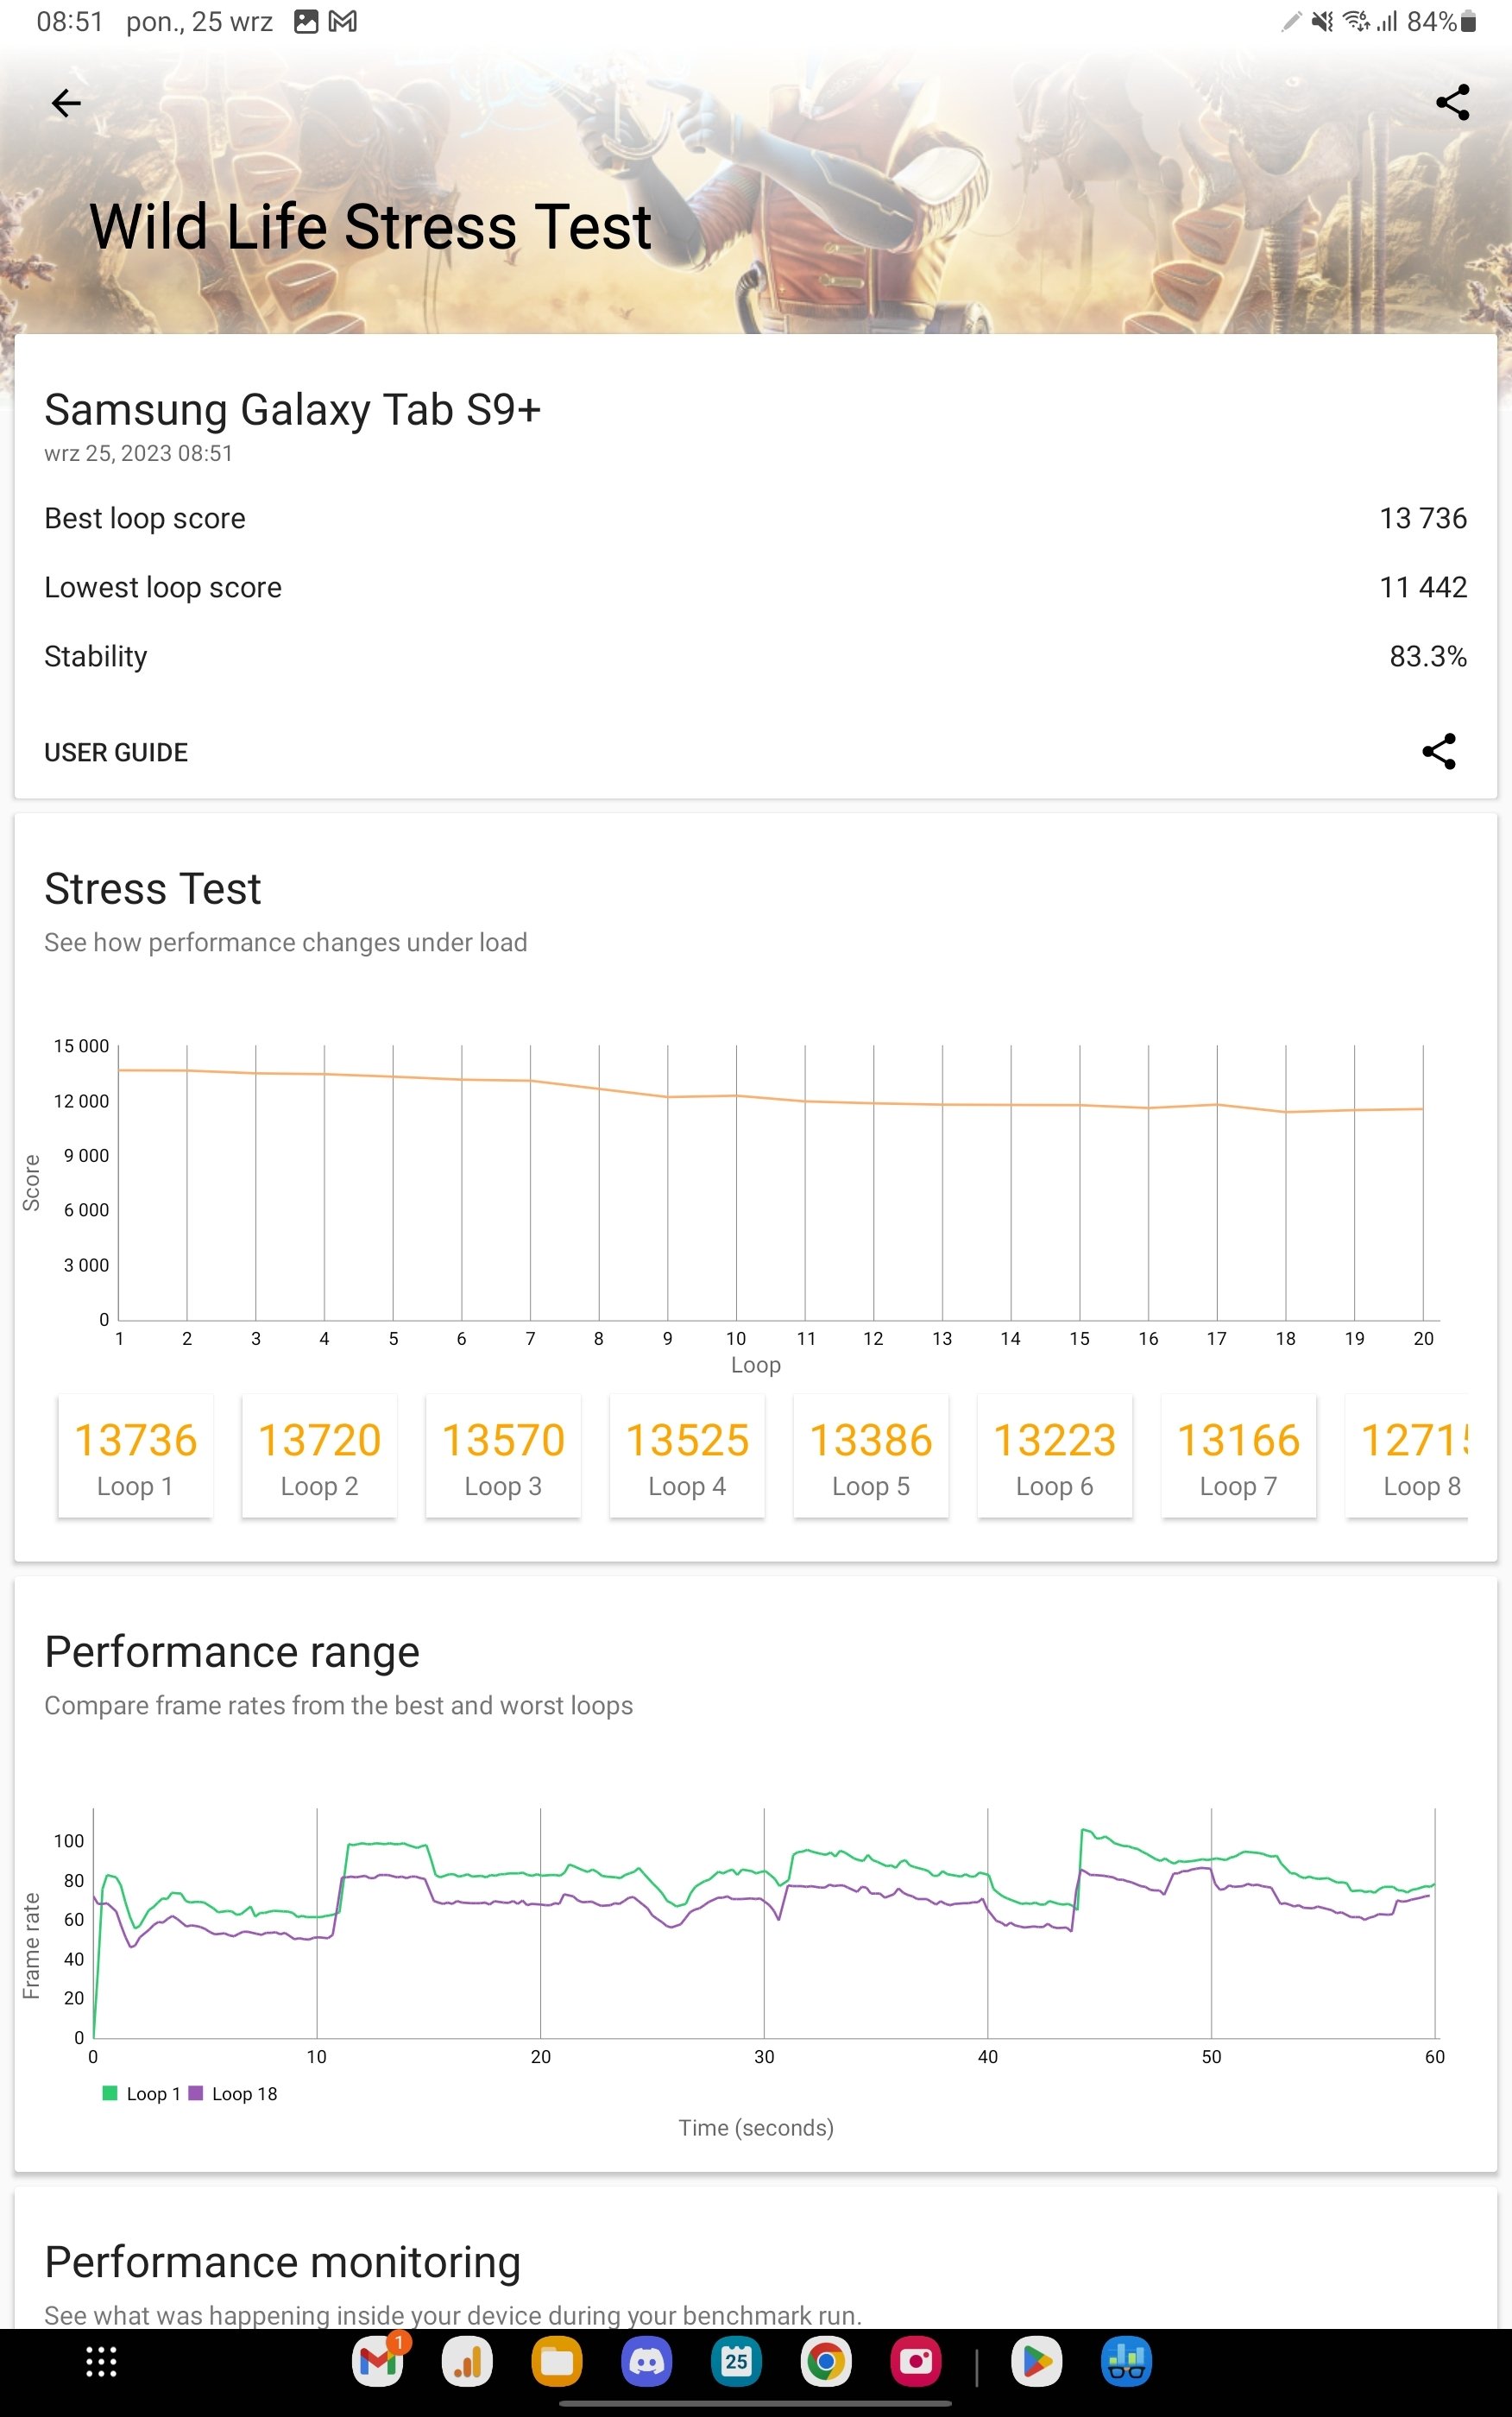The width and height of the screenshot is (1512, 2417).
Task: Tap the battery 84% indicator
Action: click(1441, 21)
